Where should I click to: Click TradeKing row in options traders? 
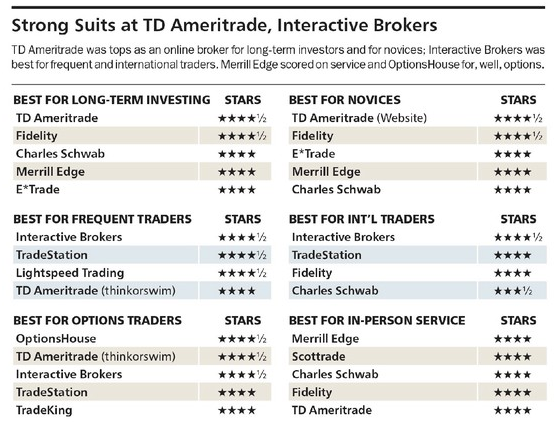(142, 410)
